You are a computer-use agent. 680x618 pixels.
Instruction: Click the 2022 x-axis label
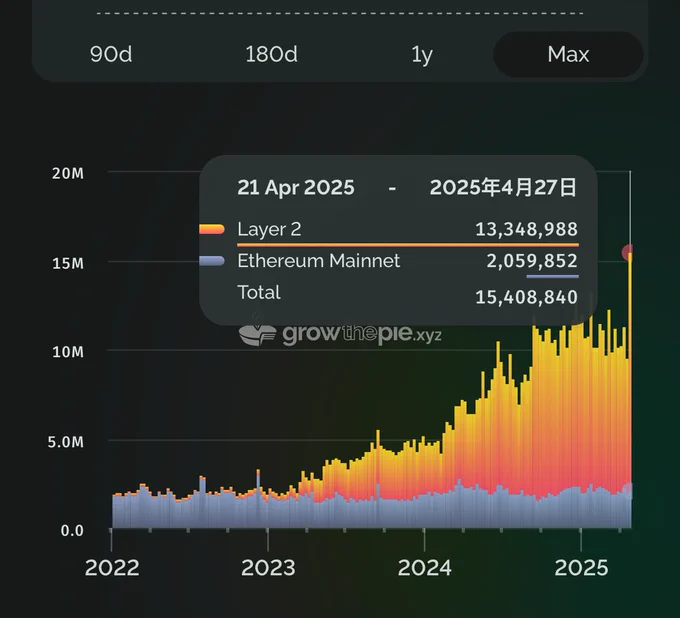(112, 568)
